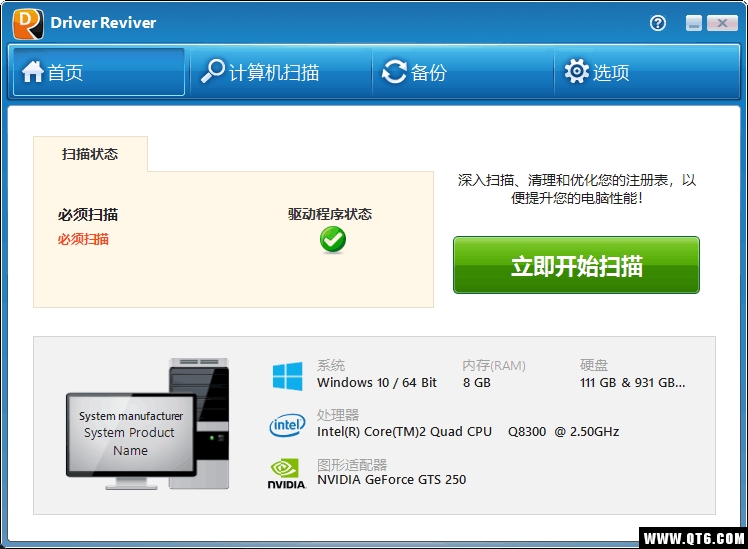Open the 计算机扫描 scan tab
The height and width of the screenshot is (549, 748).
[281, 72]
